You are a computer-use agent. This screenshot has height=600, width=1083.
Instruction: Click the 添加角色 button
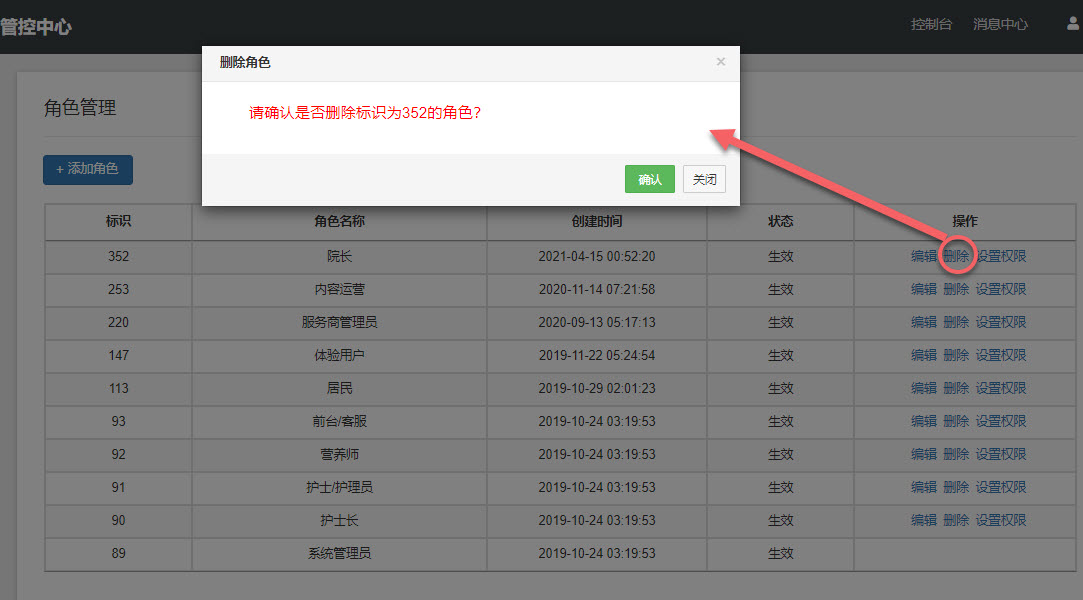point(88,169)
